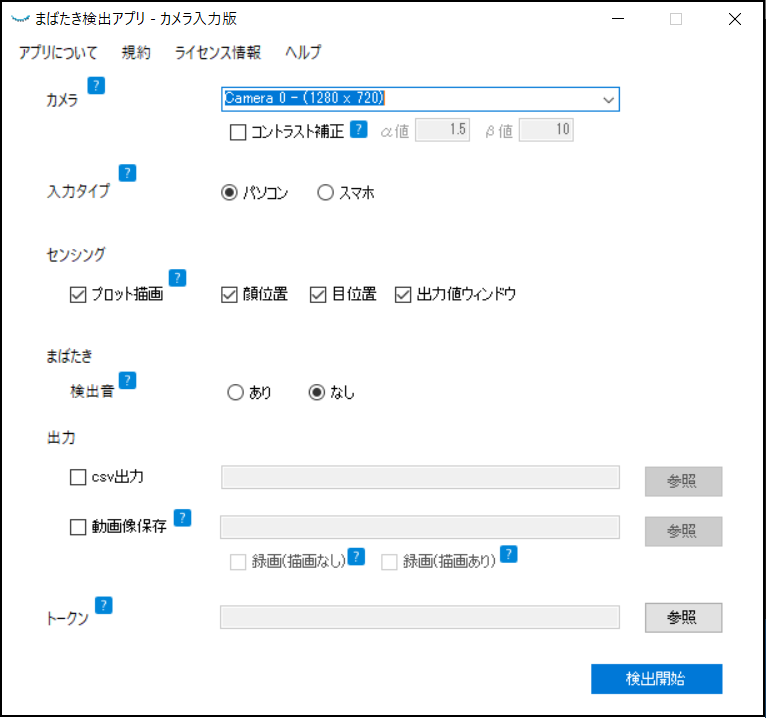Enable the コントラスト補正 checkbox
This screenshot has height=718, width=766.
pyautogui.click(x=238, y=132)
